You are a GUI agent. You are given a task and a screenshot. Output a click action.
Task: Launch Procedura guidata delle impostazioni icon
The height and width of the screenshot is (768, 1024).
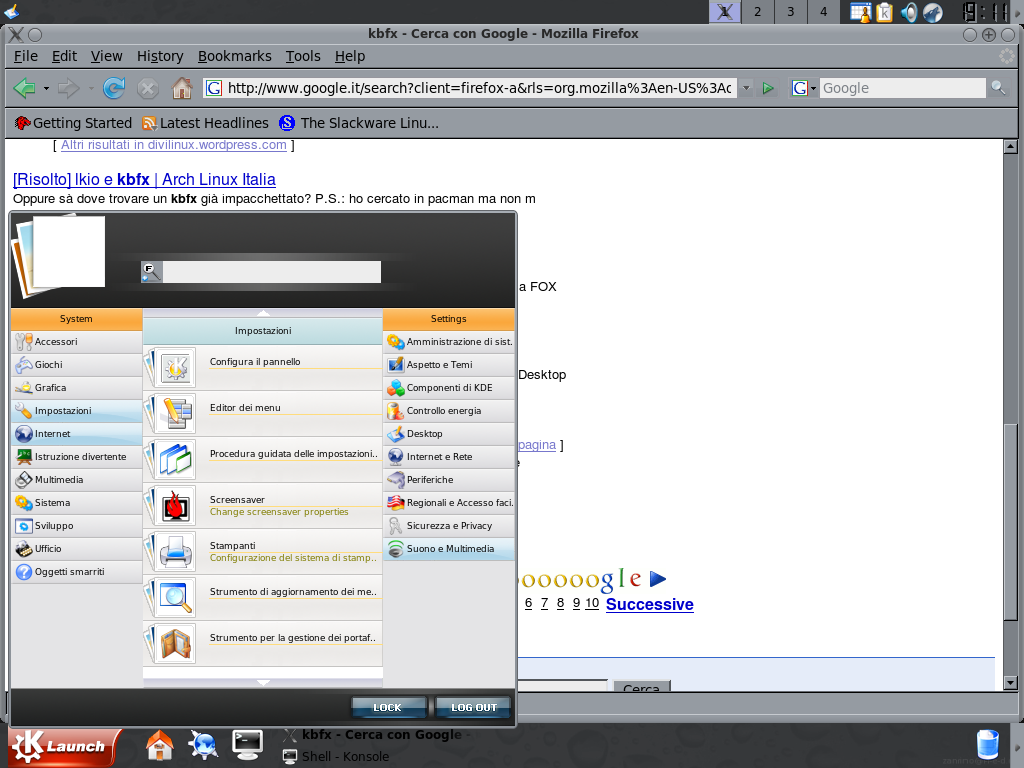point(176,460)
